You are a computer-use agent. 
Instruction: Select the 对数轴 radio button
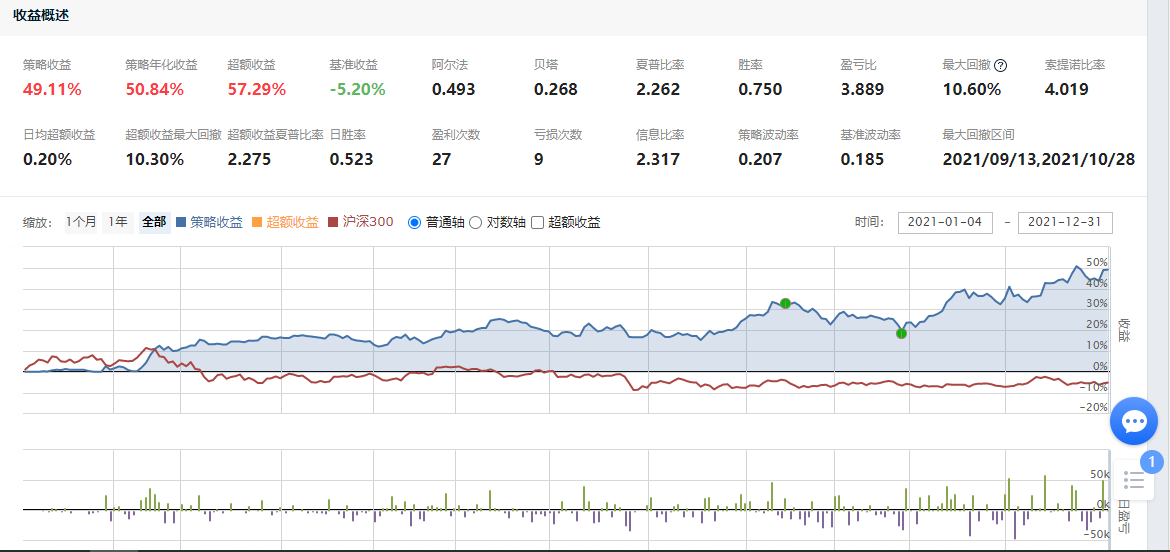(x=475, y=222)
